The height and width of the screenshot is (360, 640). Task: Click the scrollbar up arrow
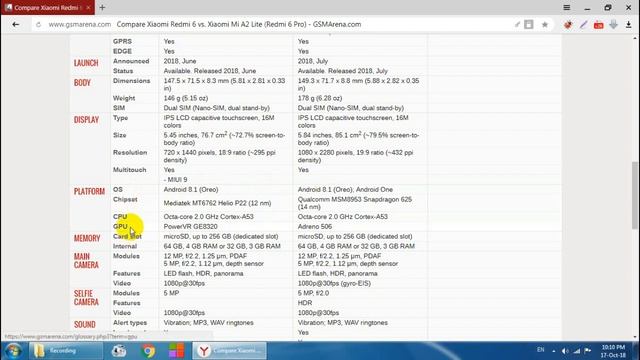coord(634,38)
